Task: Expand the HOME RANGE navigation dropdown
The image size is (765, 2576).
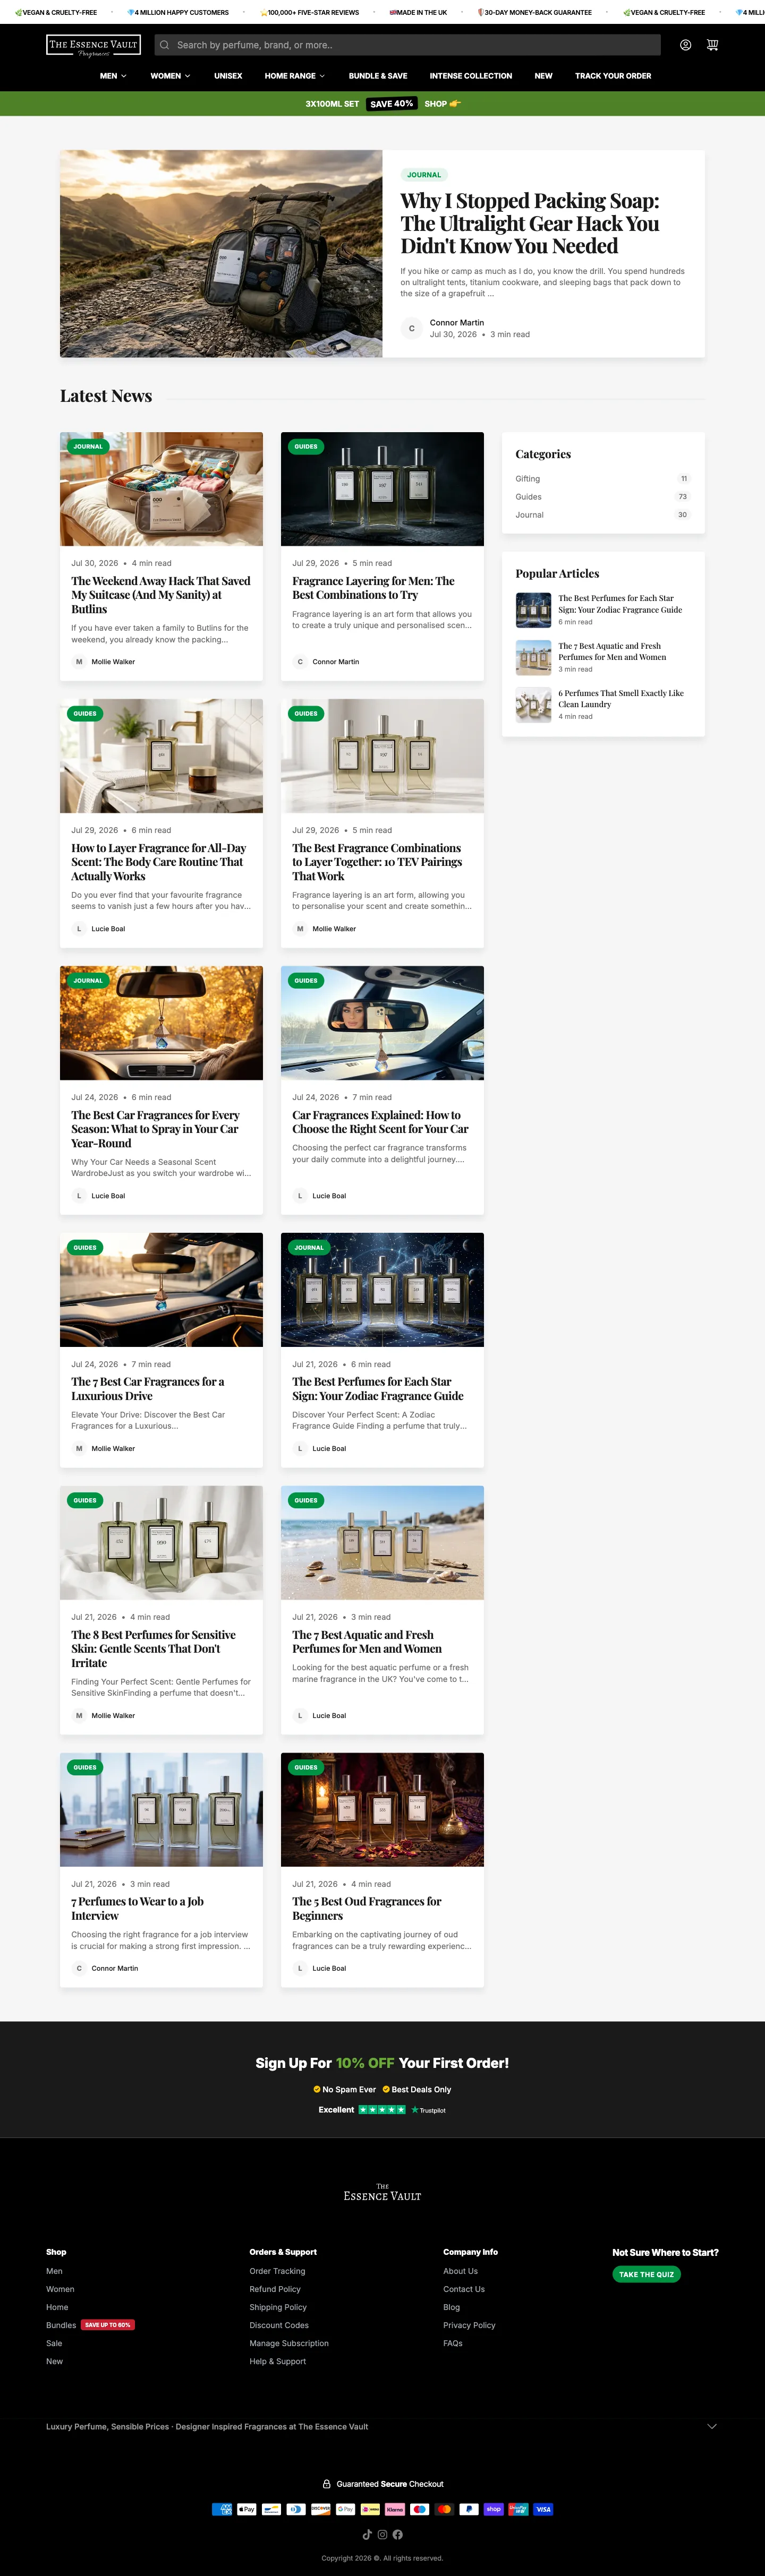Action: pyautogui.click(x=295, y=76)
